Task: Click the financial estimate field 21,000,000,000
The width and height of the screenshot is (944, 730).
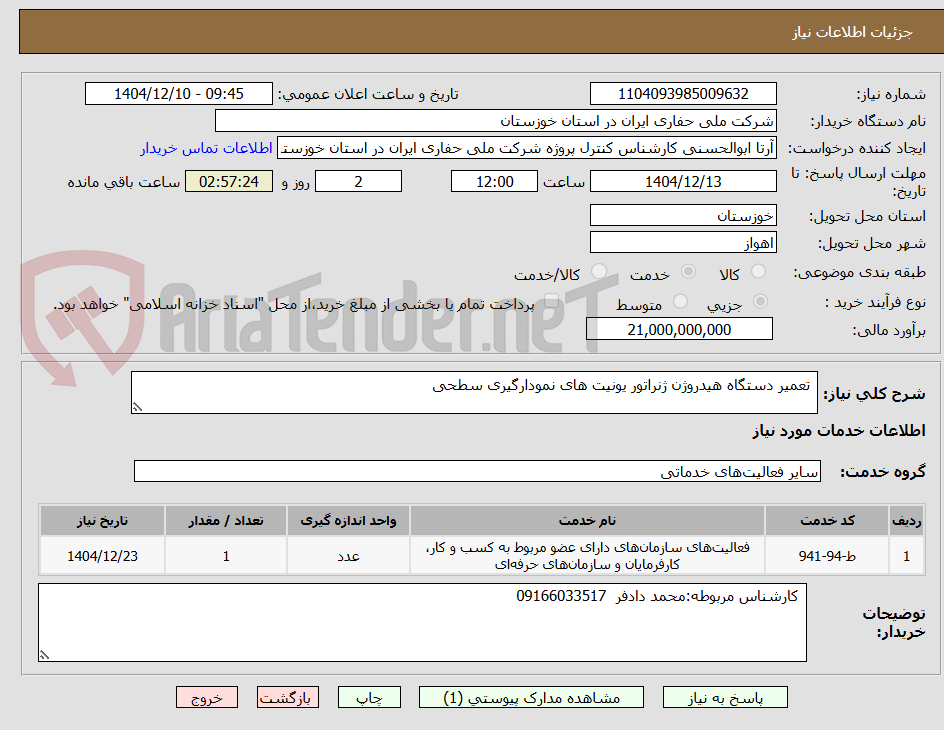Action: point(679,329)
